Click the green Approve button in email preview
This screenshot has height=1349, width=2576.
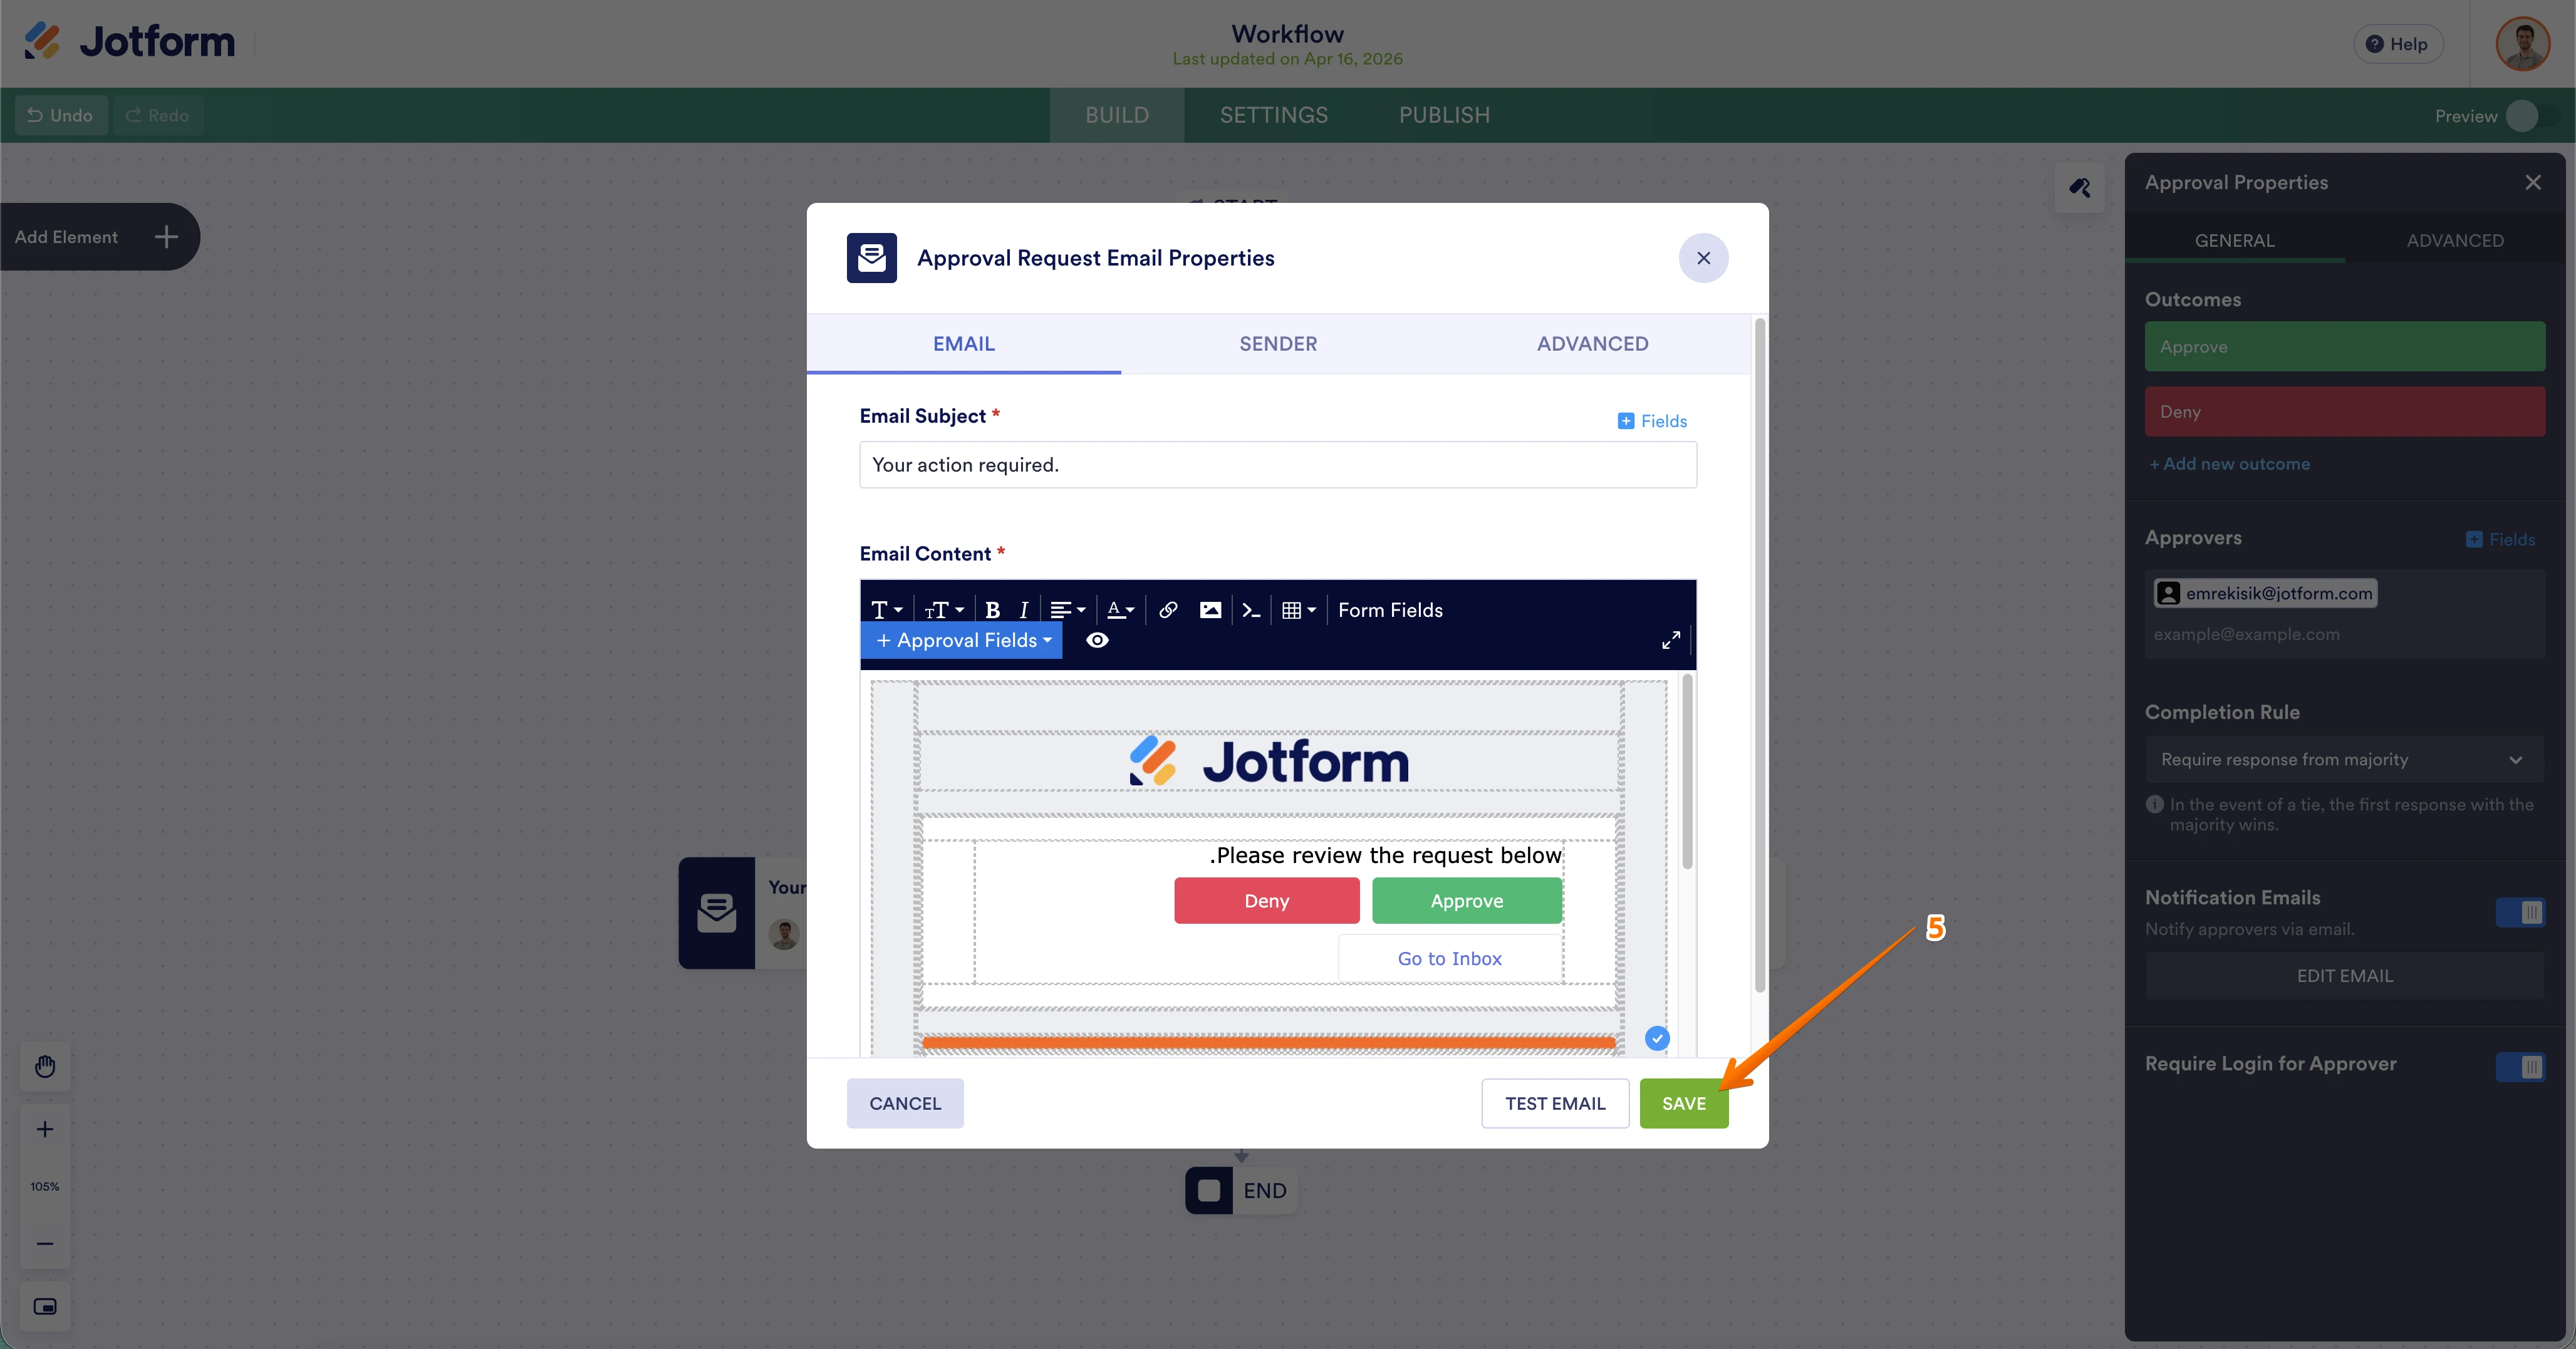pyautogui.click(x=1466, y=901)
